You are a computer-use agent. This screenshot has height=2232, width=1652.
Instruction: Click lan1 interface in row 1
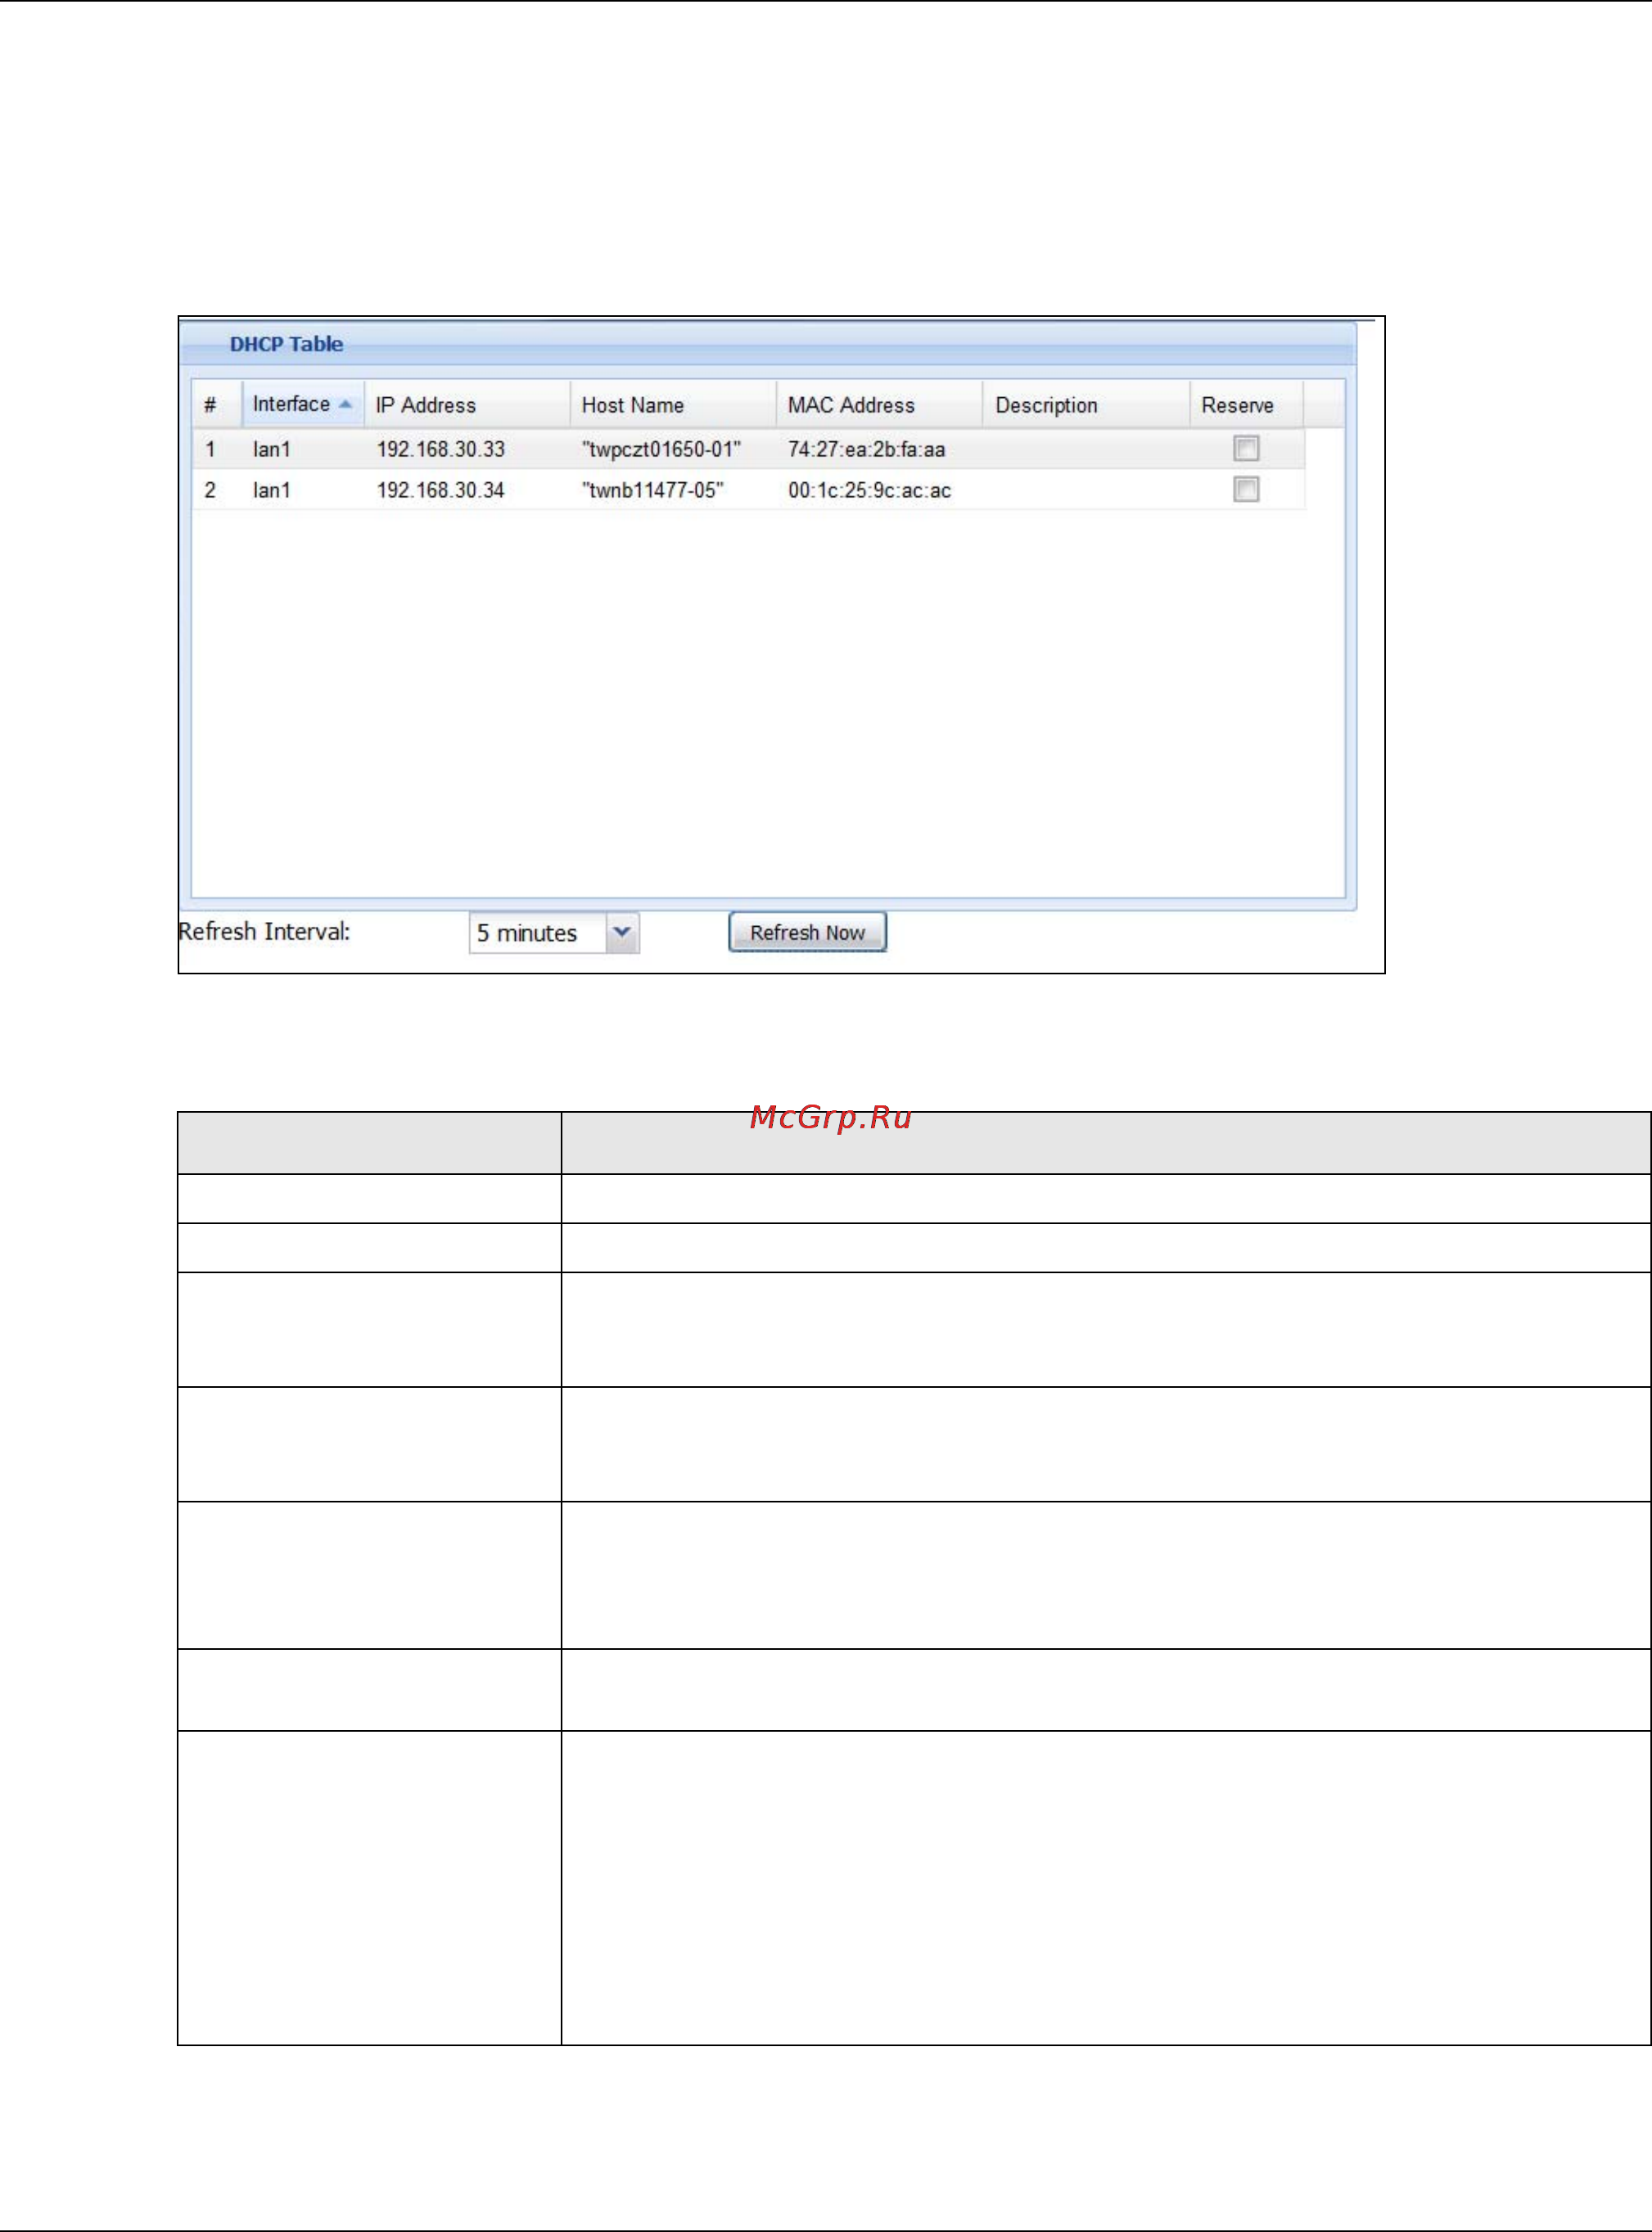click(x=271, y=449)
